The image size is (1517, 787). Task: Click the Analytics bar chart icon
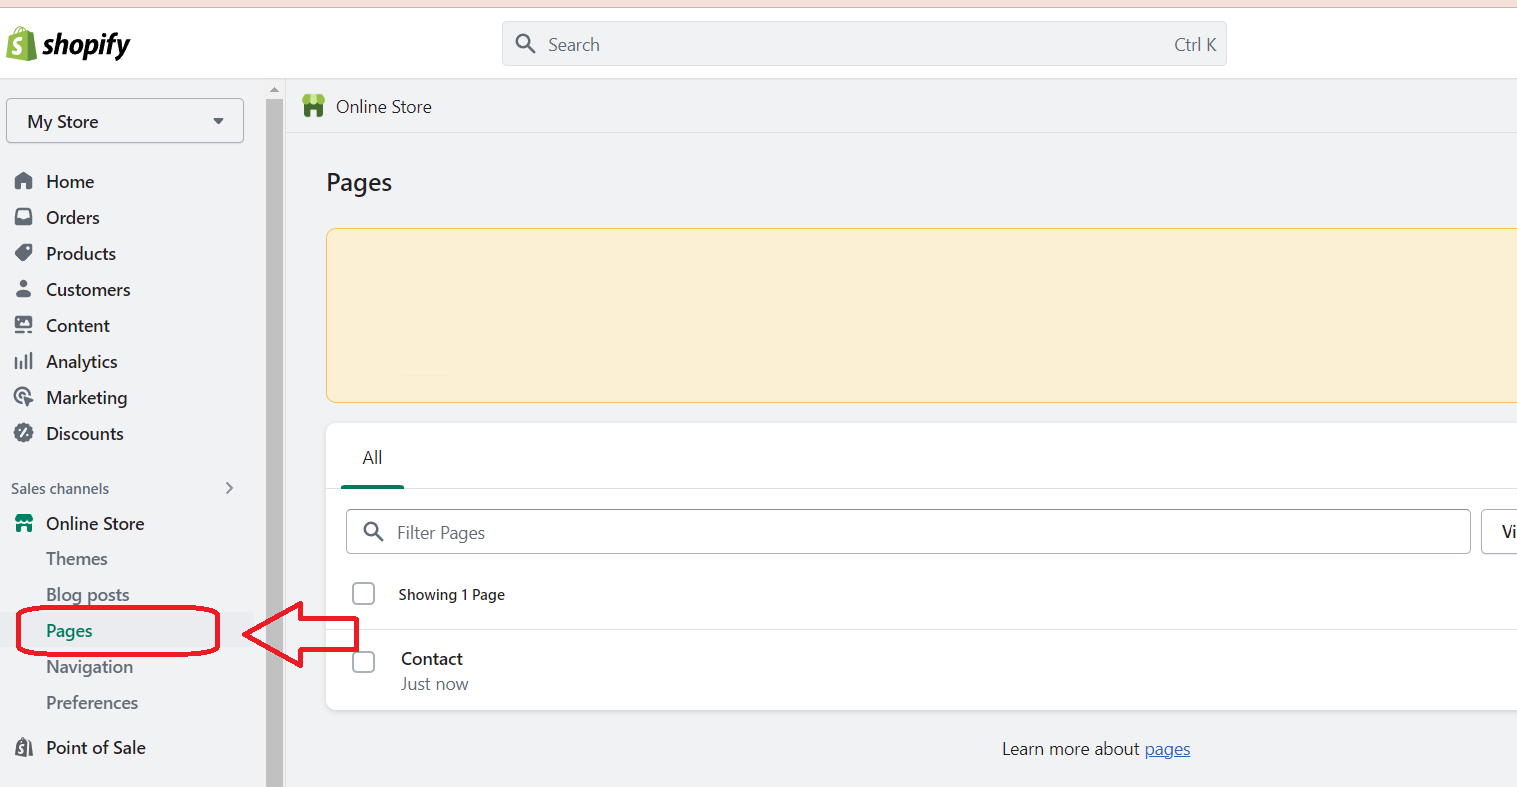coord(24,361)
